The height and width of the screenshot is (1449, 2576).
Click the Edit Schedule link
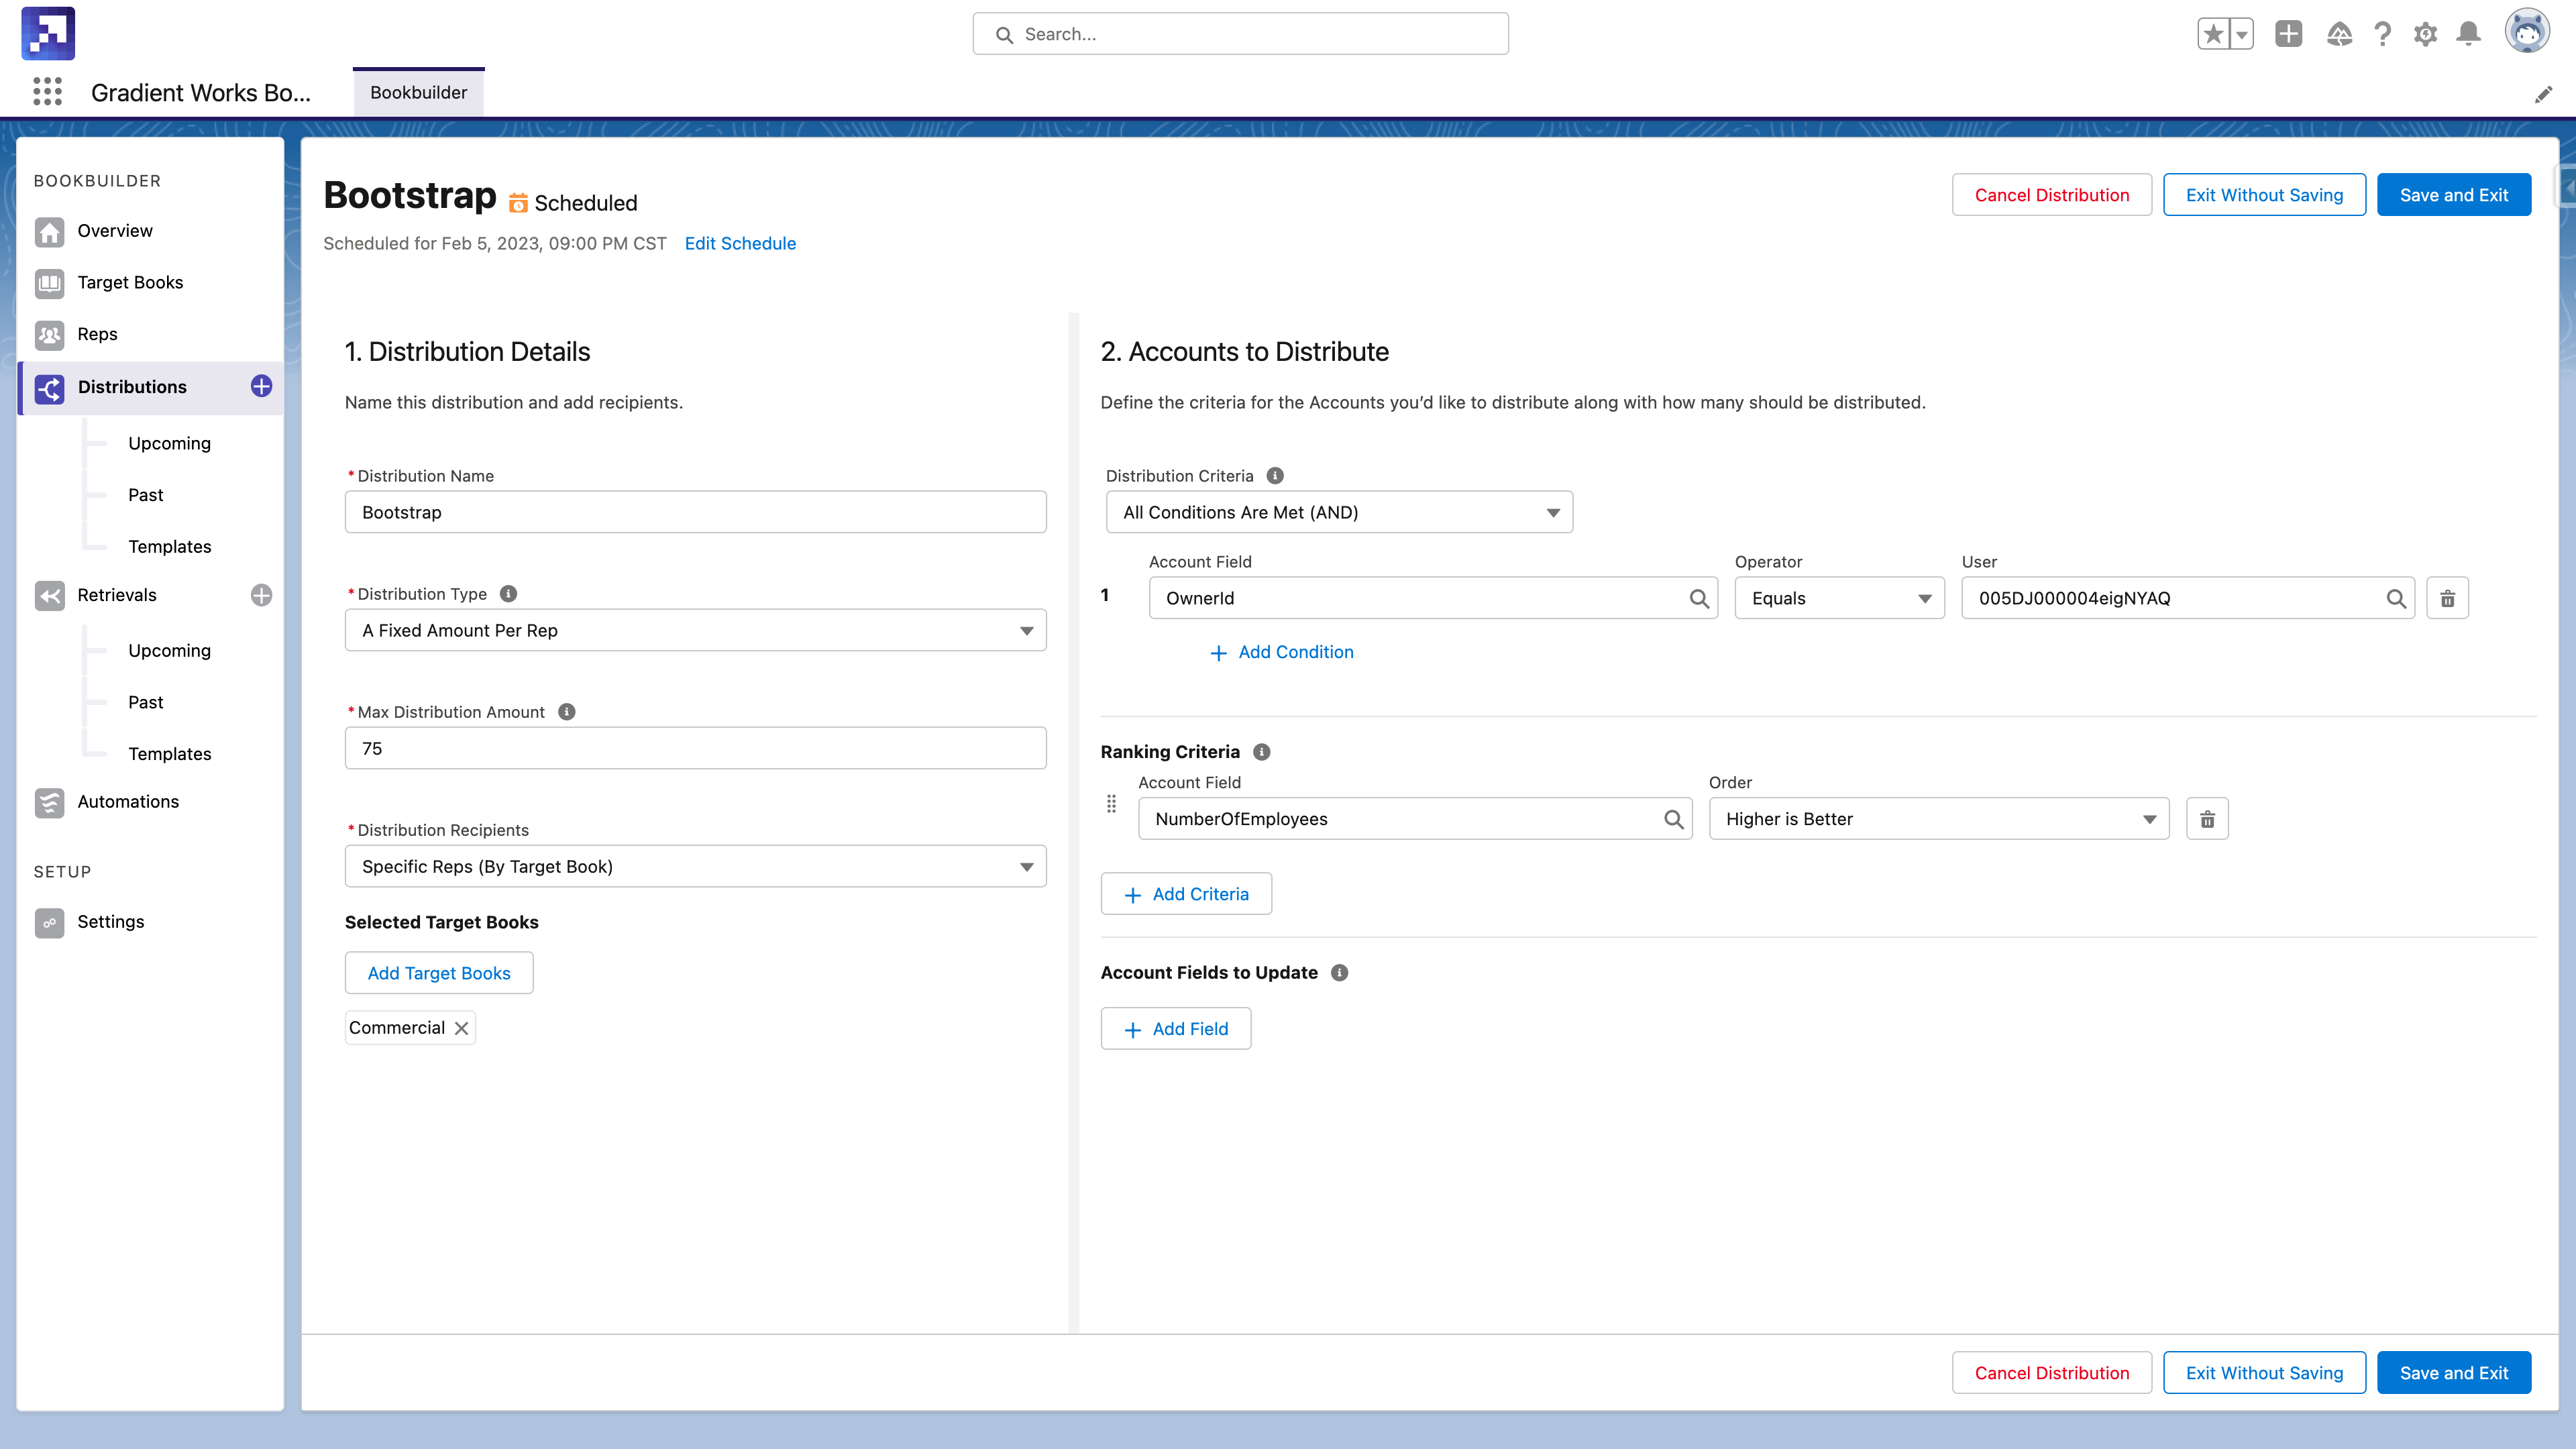coord(740,243)
